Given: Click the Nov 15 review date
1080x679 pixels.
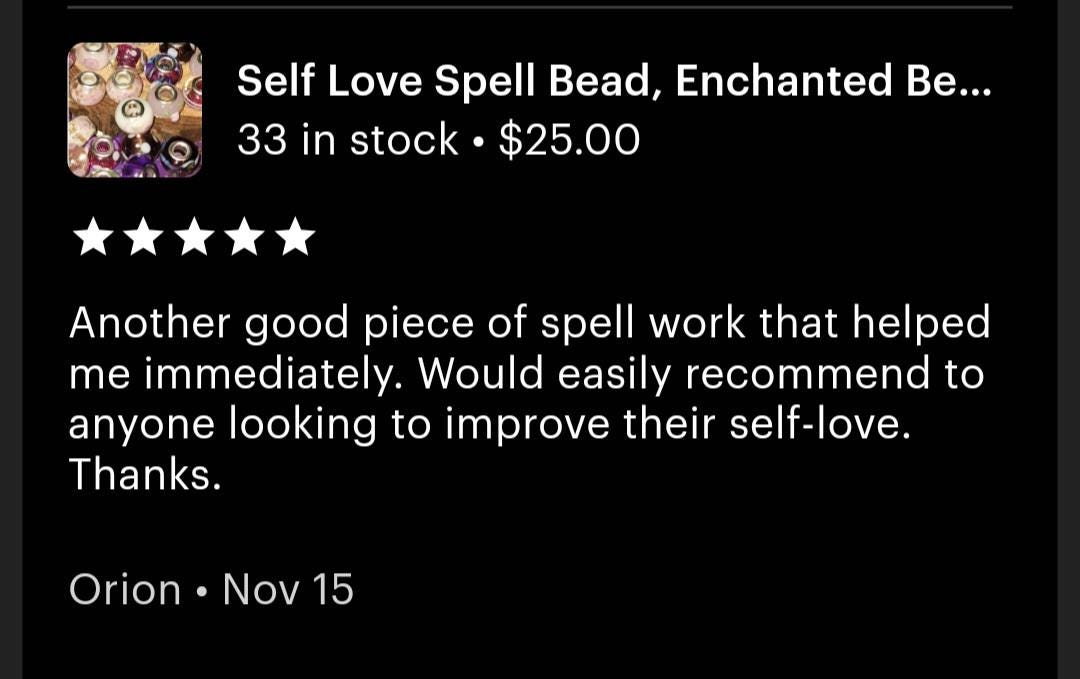Looking at the screenshot, I should pyautogui.click(x=288, y=589).
